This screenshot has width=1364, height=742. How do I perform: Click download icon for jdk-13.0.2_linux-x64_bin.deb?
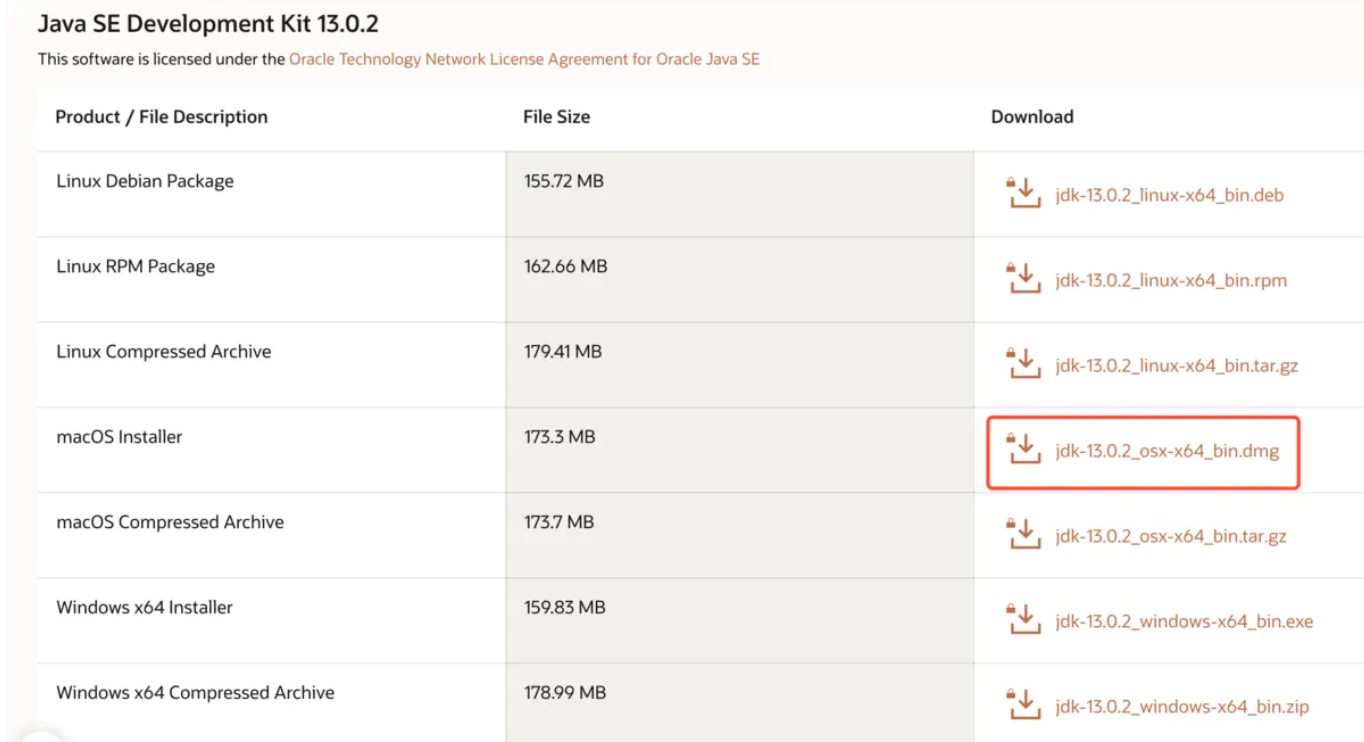(x=1023, y=193)
